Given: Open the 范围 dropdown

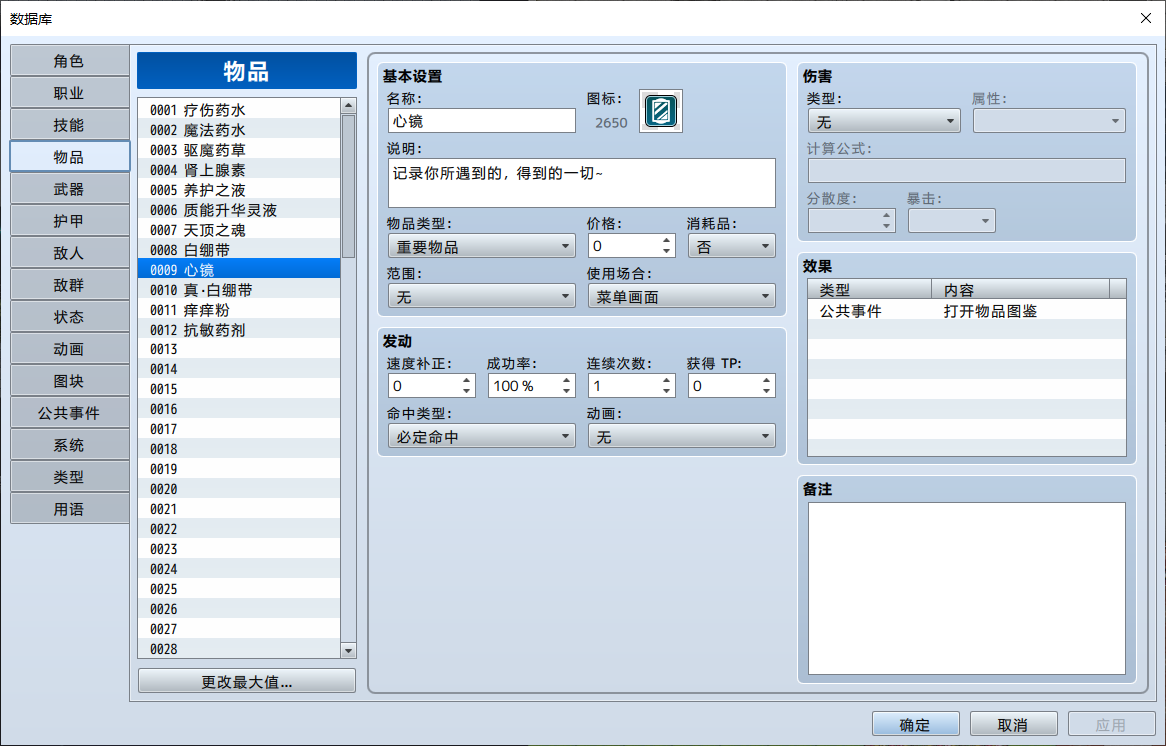Looking at the screenshot, I should tap(481, 297).
